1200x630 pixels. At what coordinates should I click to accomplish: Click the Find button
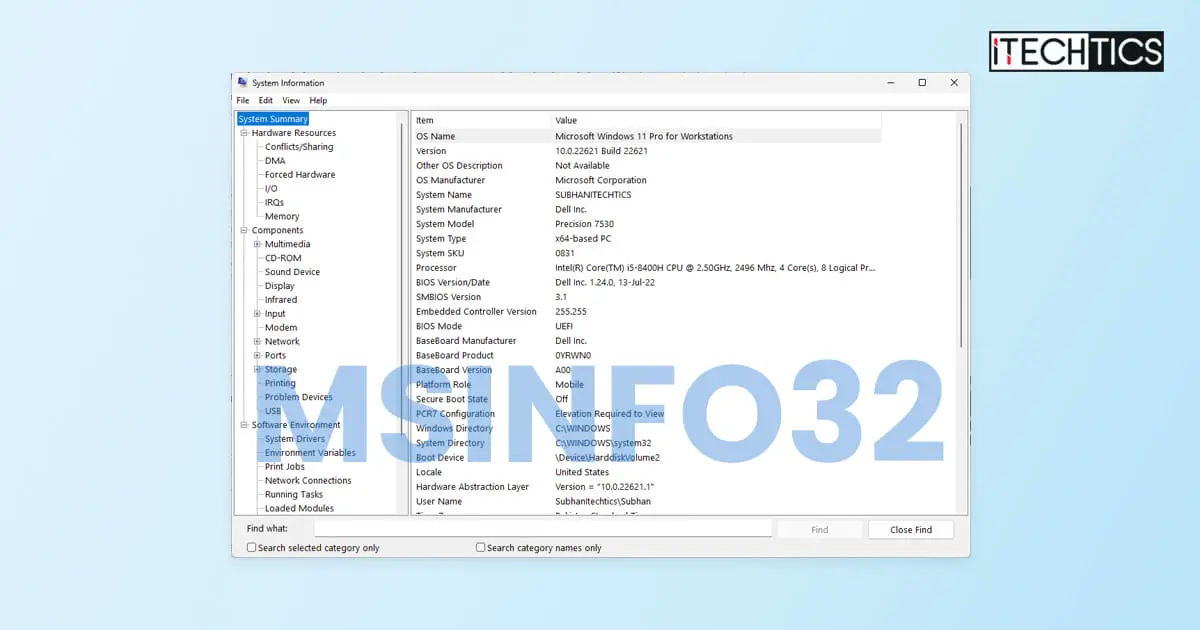tap(819, 528)
